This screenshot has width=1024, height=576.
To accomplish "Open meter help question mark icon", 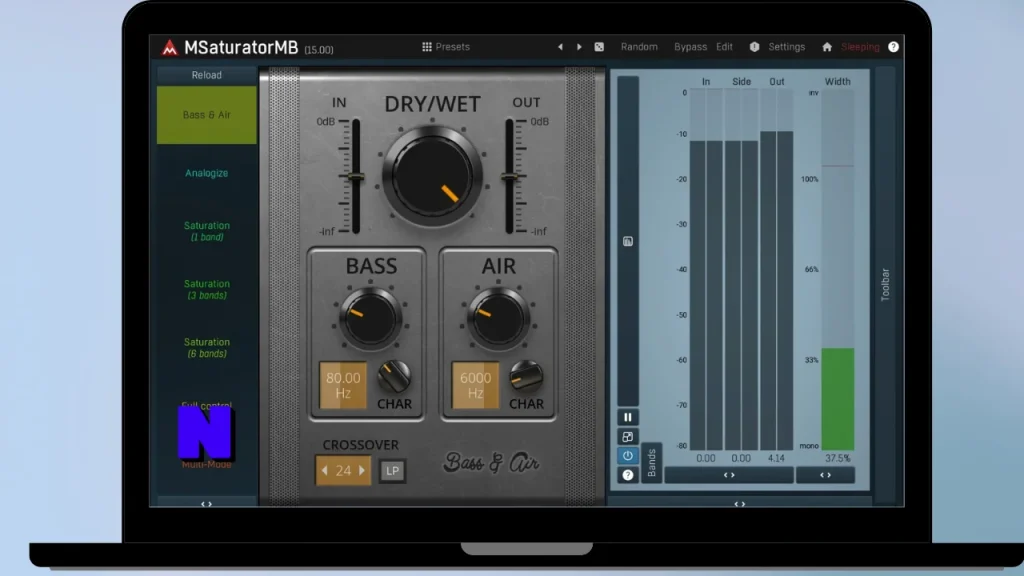I will tap(628, 475).
